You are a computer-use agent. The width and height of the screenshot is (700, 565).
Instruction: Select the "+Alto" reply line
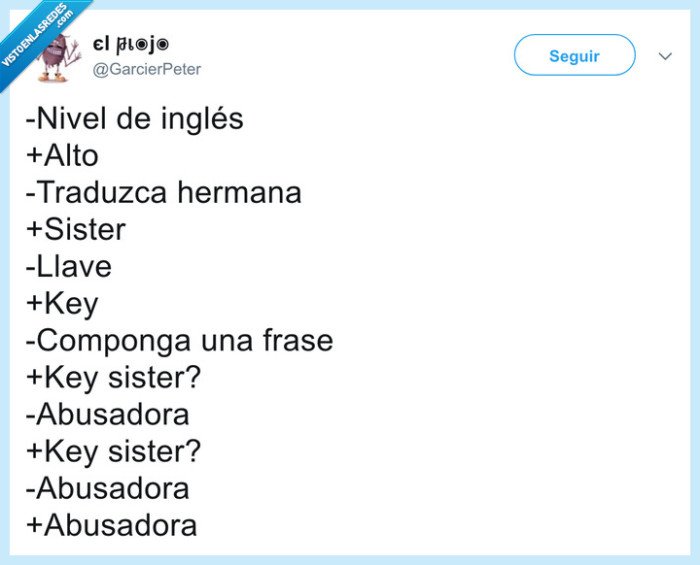63,156
